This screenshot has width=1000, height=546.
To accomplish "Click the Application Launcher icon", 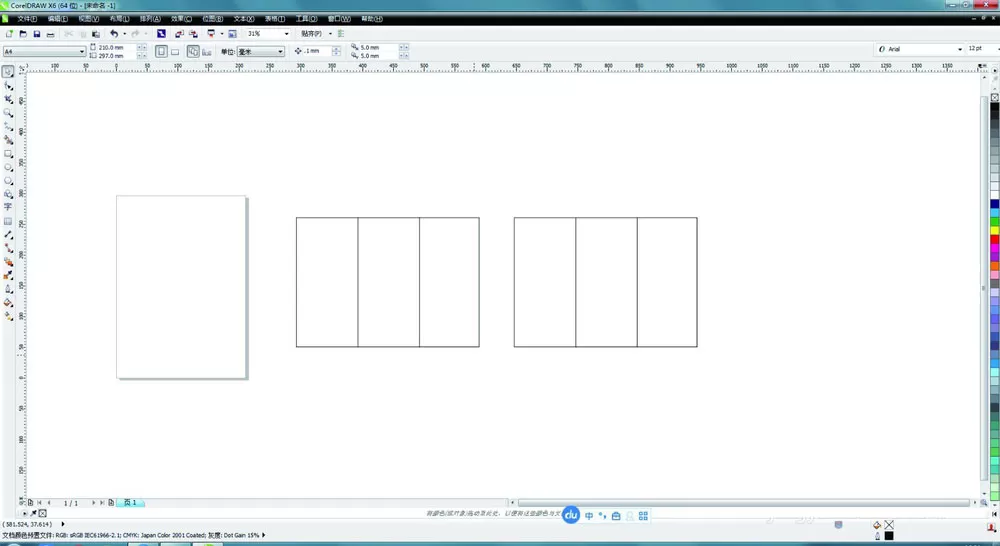I will 211,34.
